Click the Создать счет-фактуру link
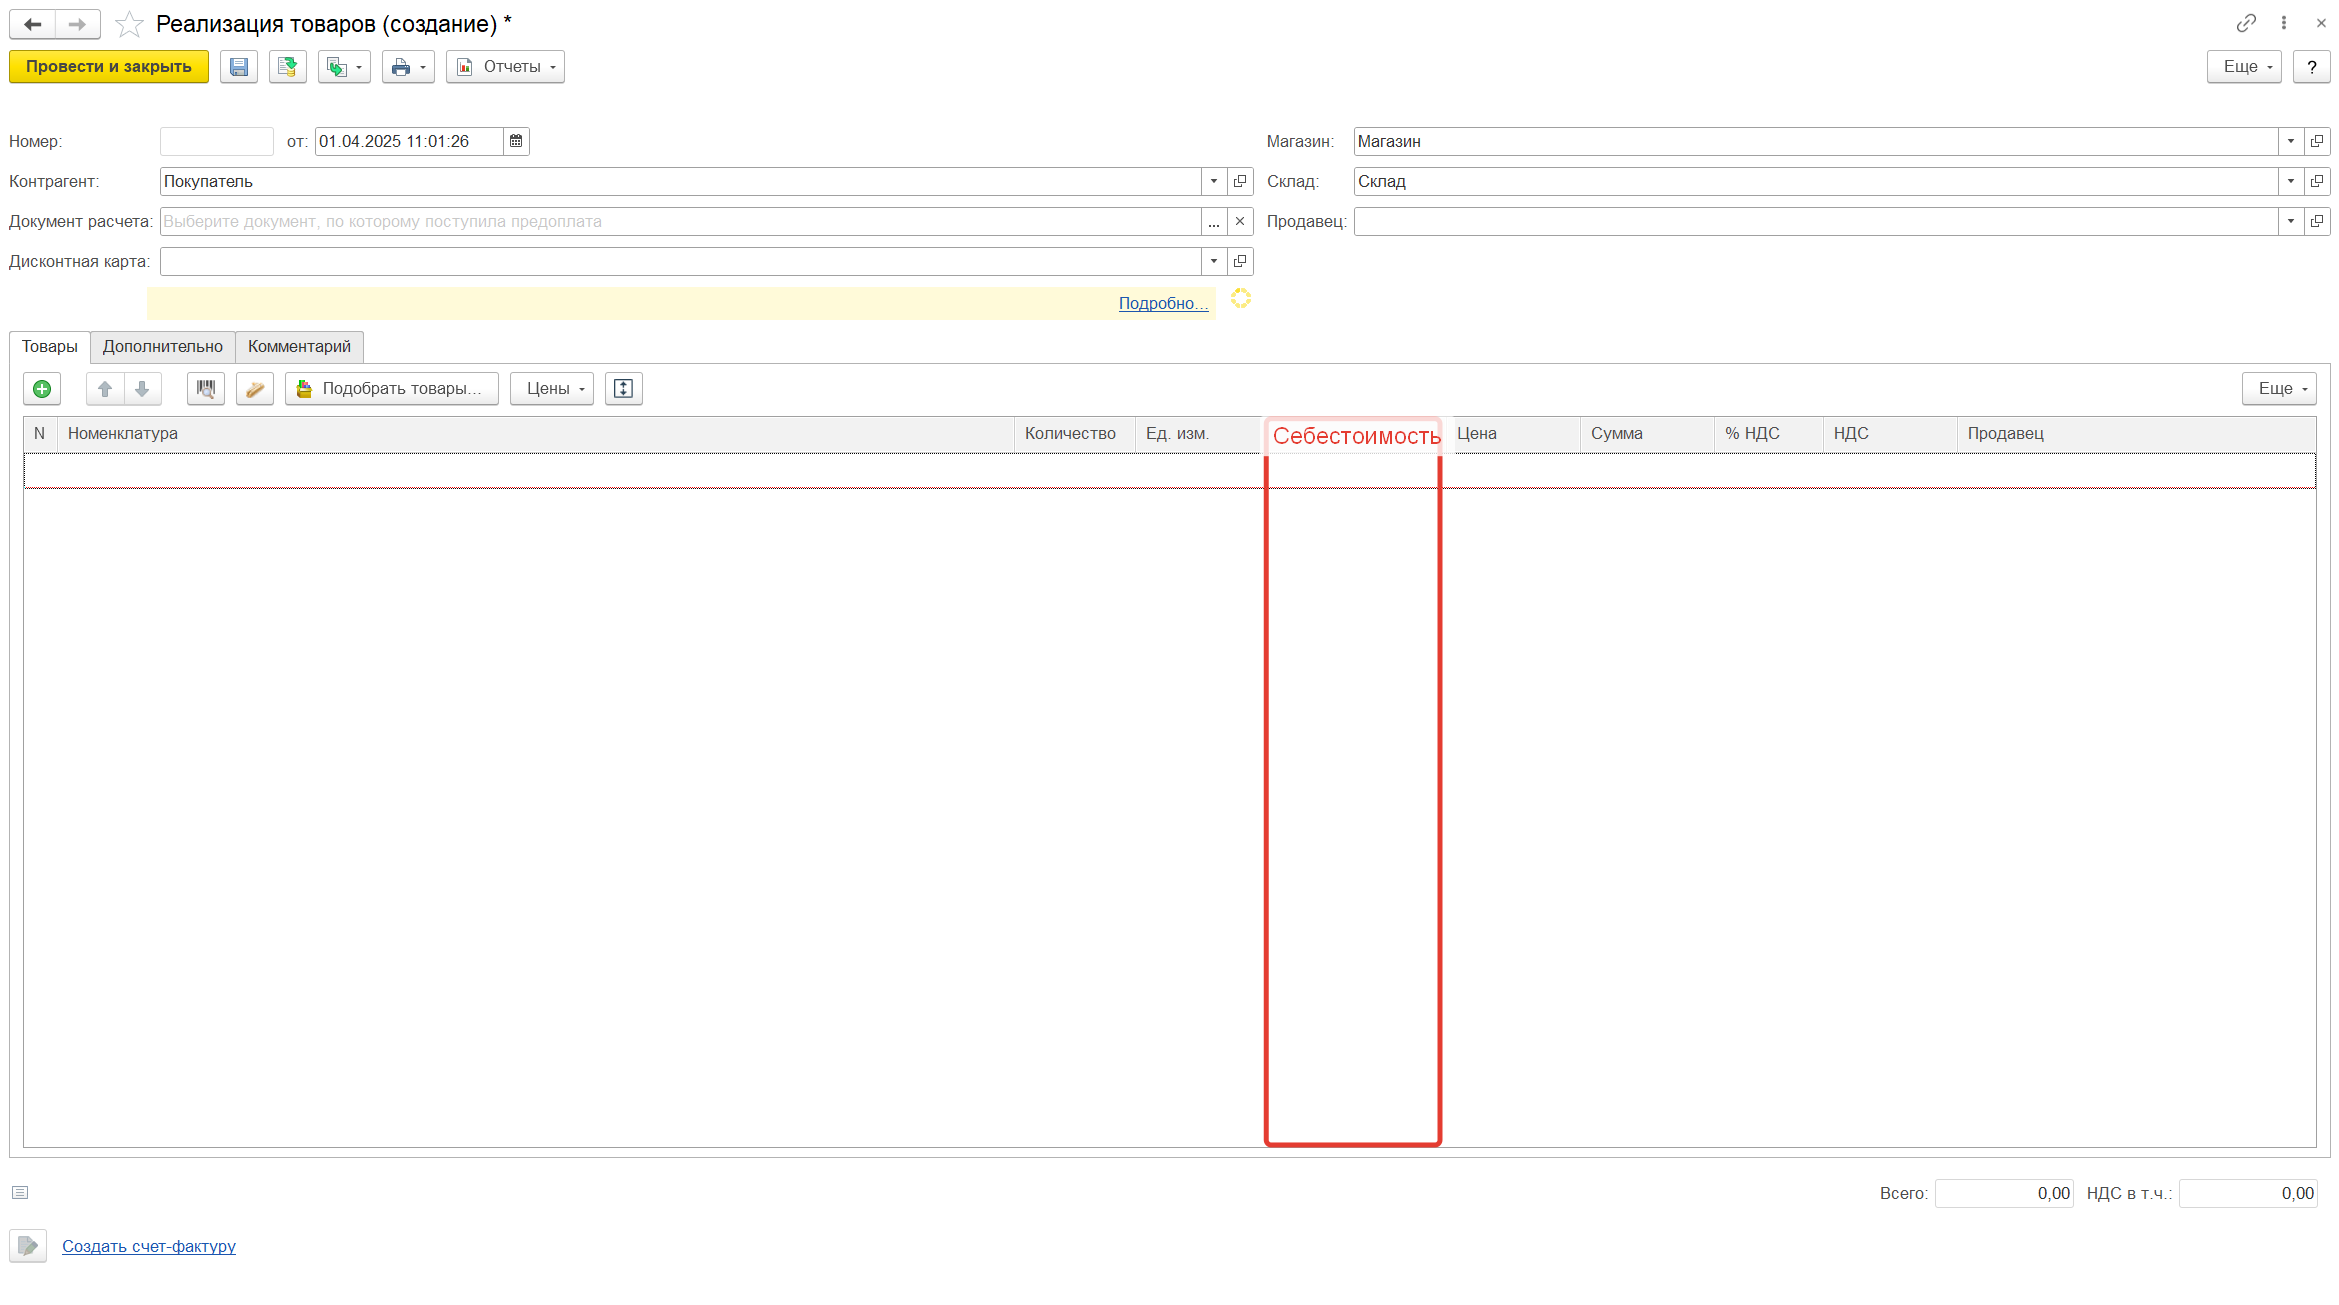The image size is (2339, 1305). tap(149, 1246)
